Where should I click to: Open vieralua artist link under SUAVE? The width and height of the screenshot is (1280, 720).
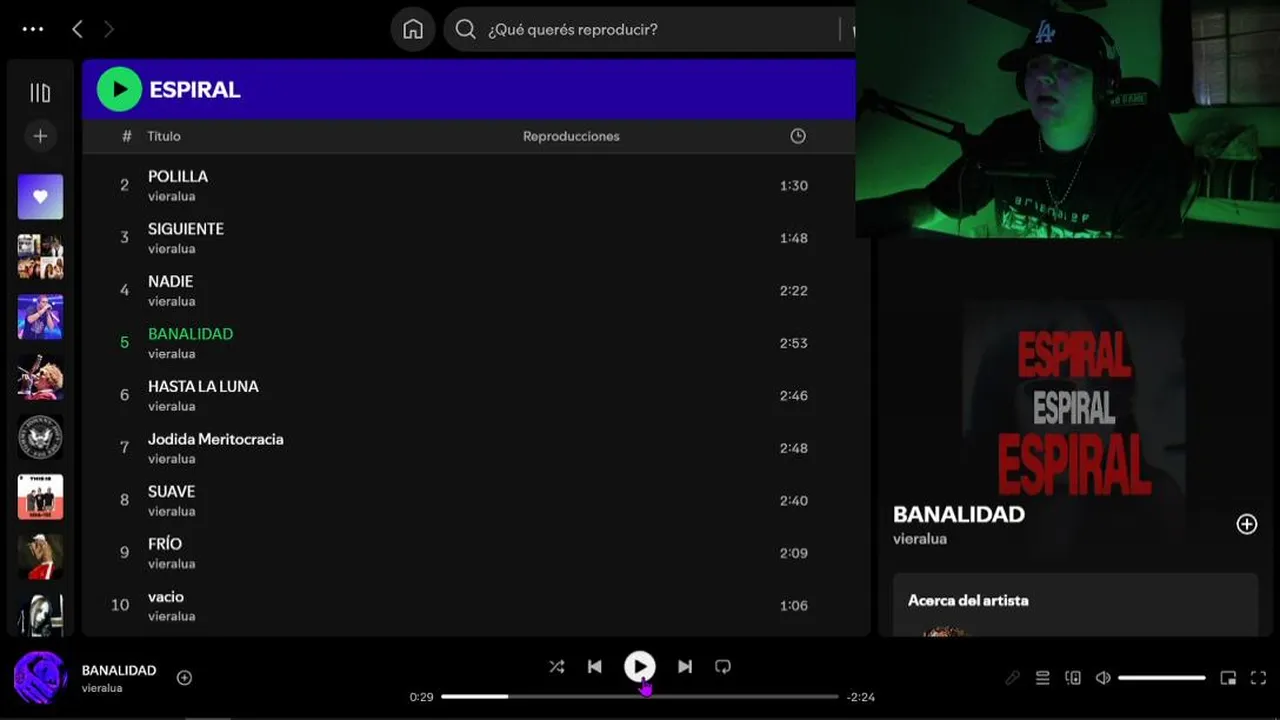click(171, 511)
